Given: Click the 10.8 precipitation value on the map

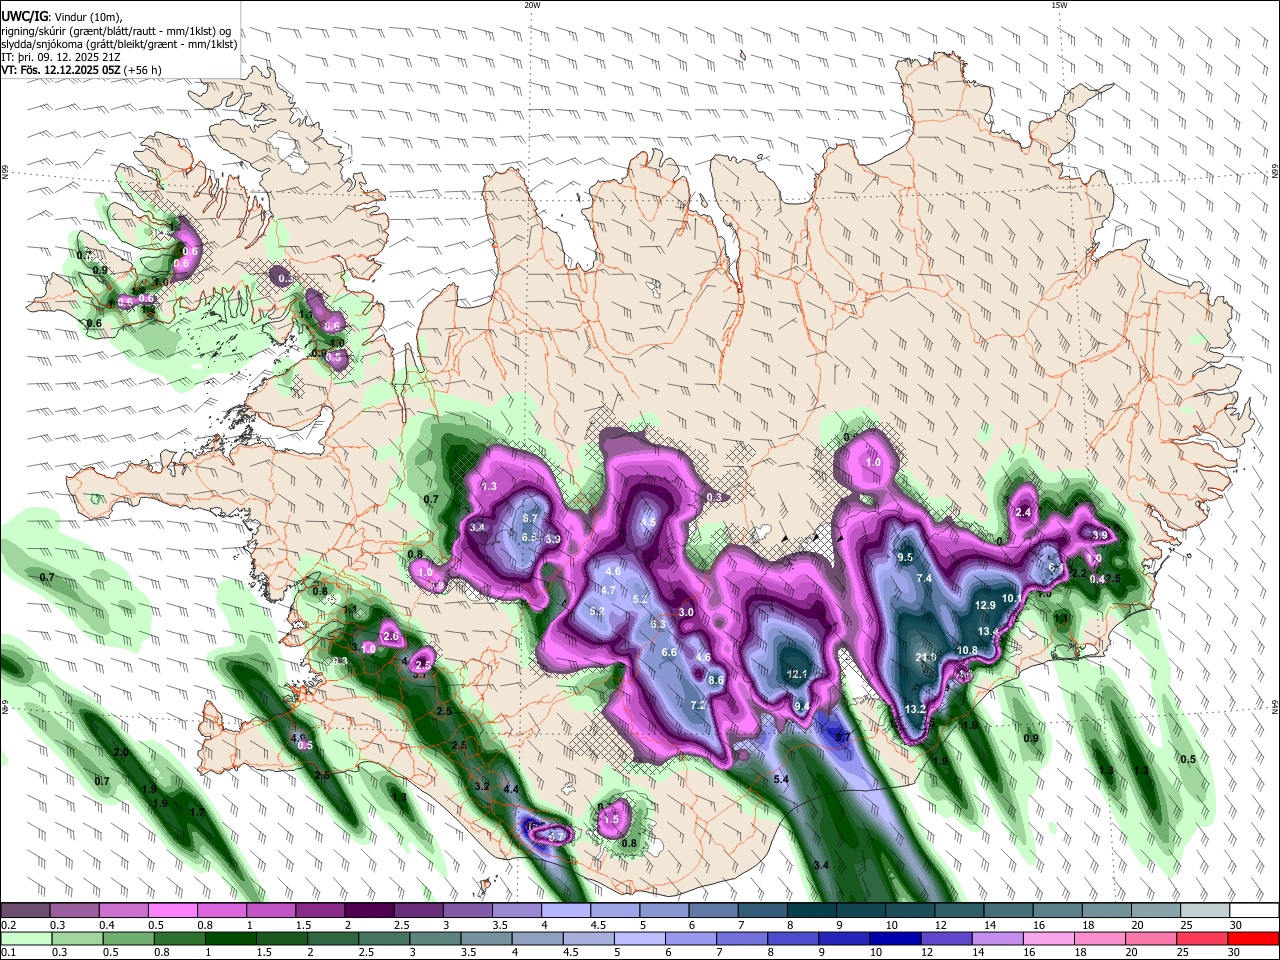Looking at the screenshot, I should (967, 650).
